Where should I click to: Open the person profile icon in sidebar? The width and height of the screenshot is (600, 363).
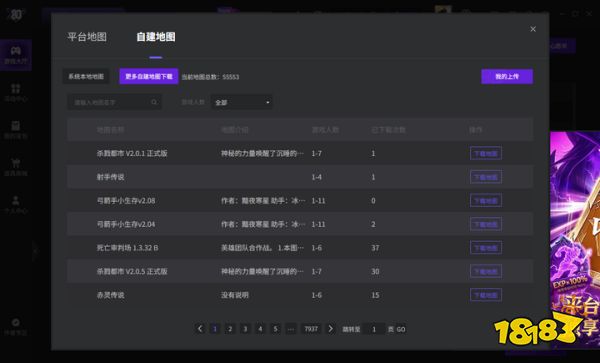click(16, 200)
